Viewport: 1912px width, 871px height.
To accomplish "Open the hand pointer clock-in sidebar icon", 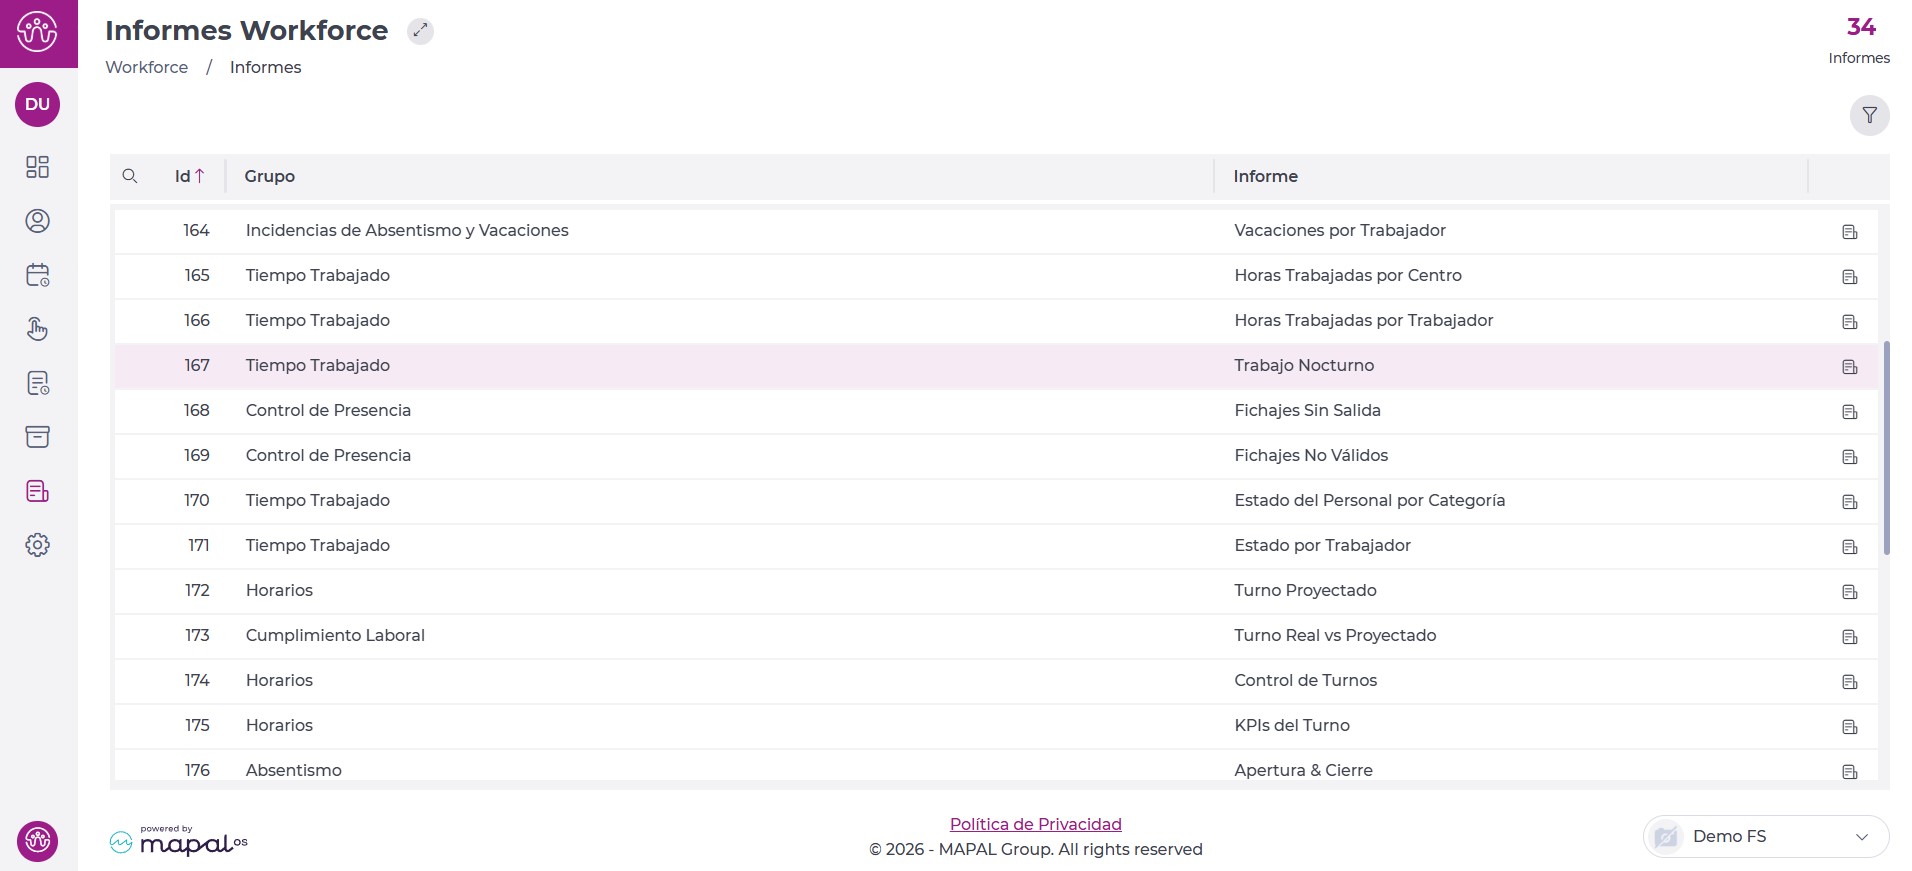I will [x=37, y=329].
